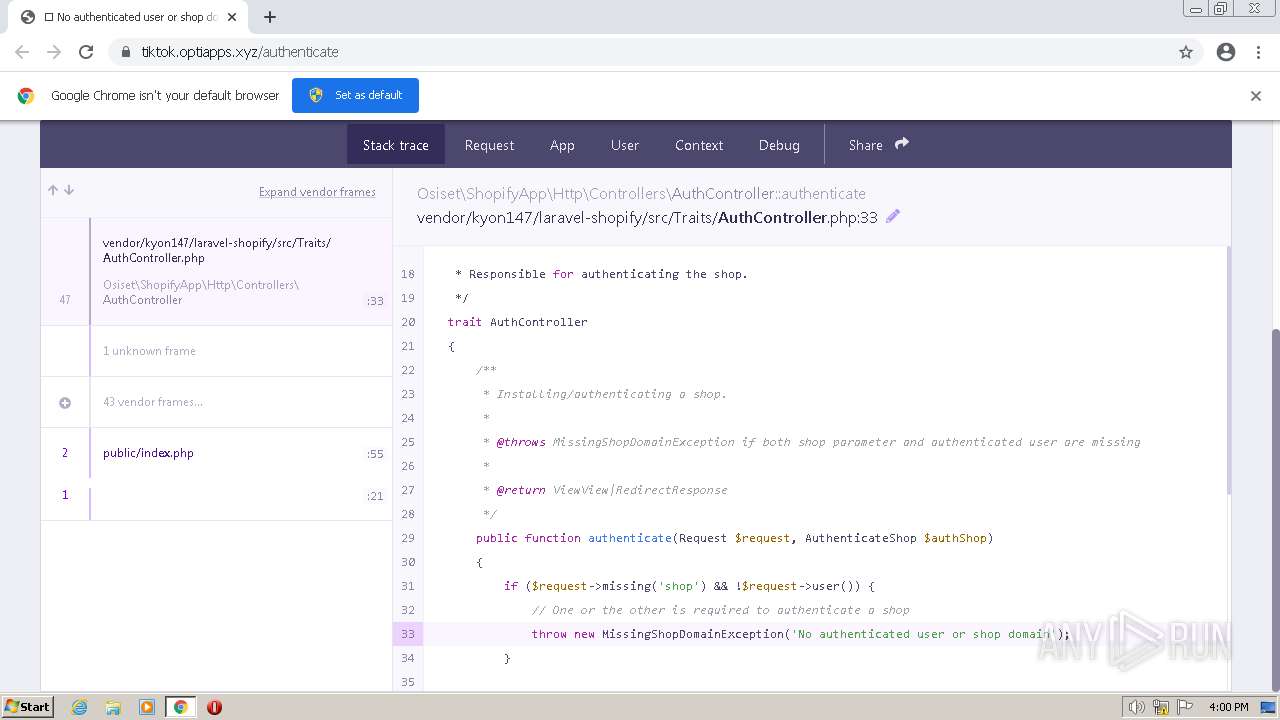Bookmark this page with the star icon
1280x720 pixels.
pyautogui.click(x=1186, y=52)
